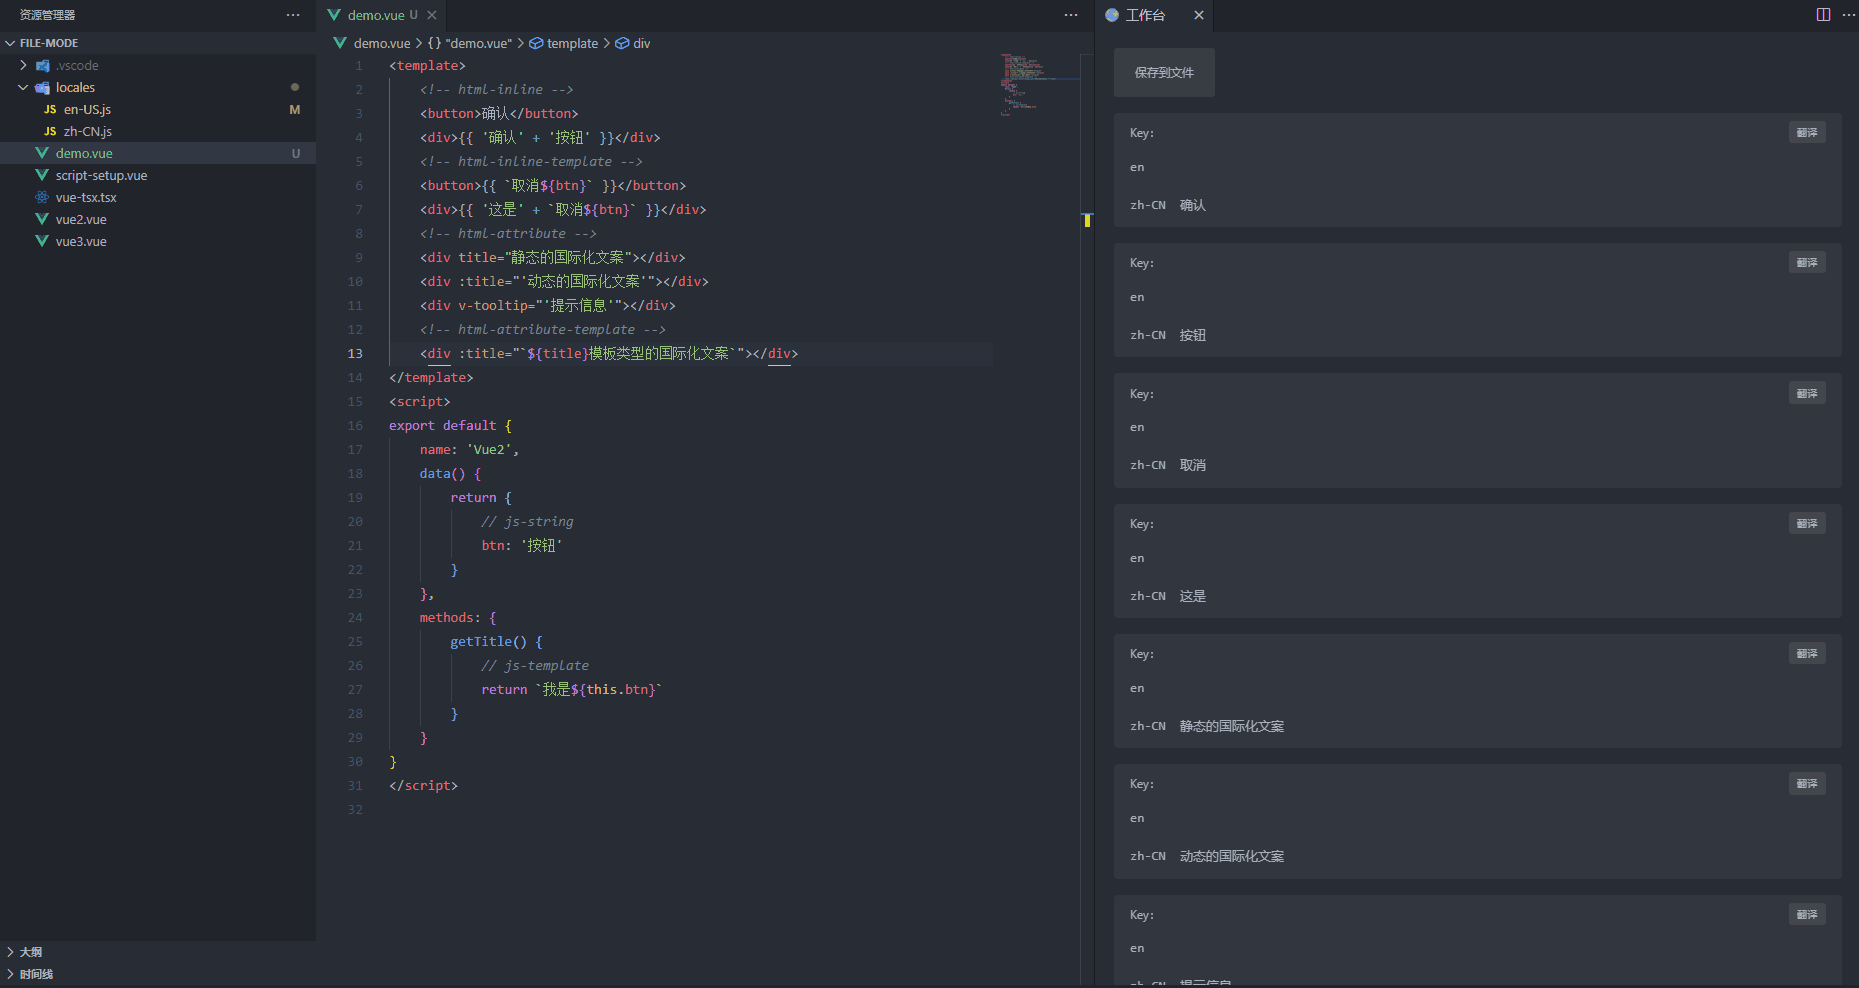Image resolution: width=1859 pixels, height=988 pixels.
Task: Click 翻译 for the 取消 entry
Action: (x=1807, y=393)
